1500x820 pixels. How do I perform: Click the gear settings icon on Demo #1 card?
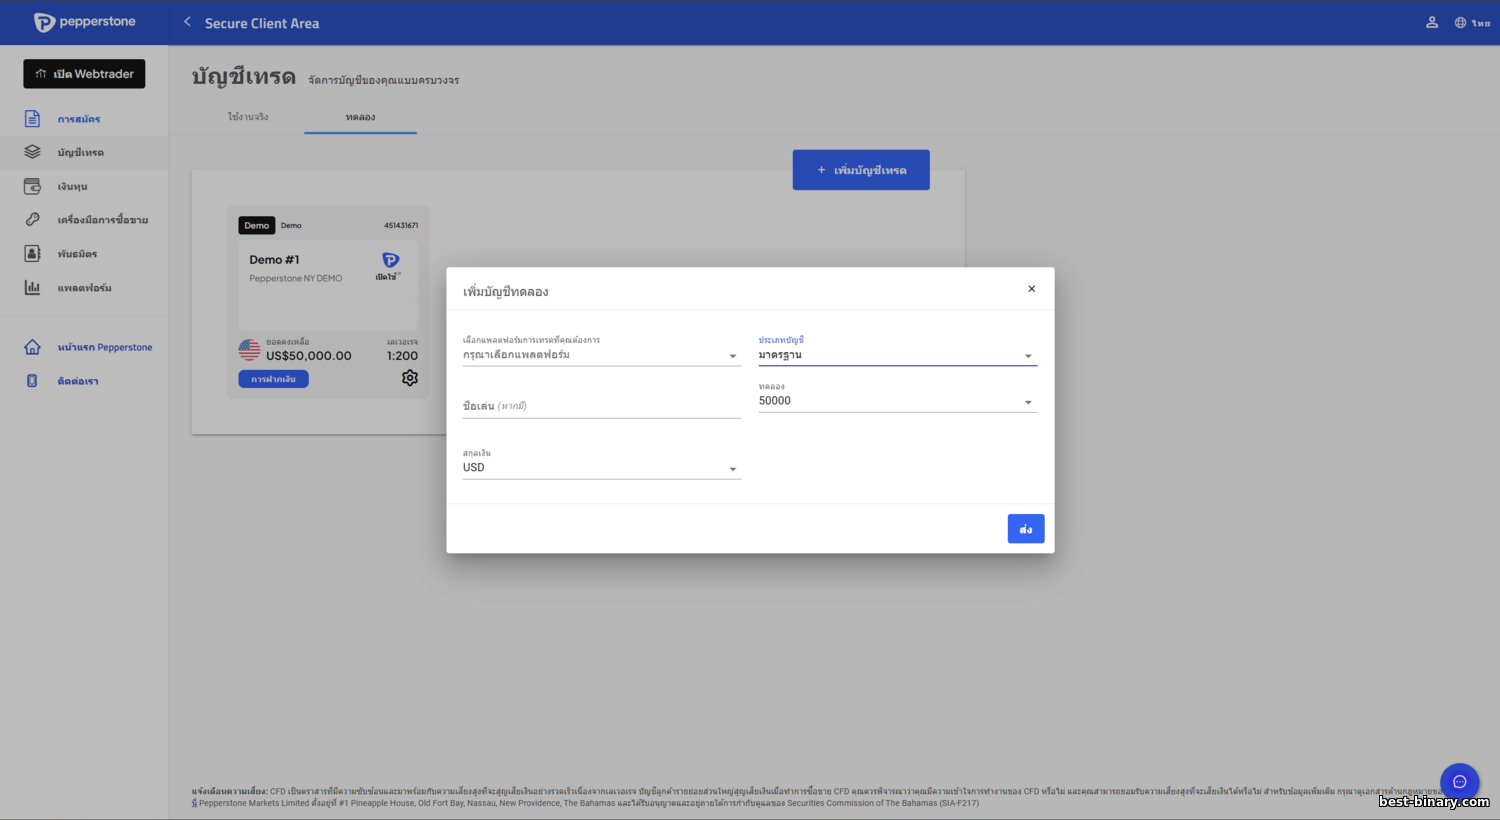tap(410, 378)
